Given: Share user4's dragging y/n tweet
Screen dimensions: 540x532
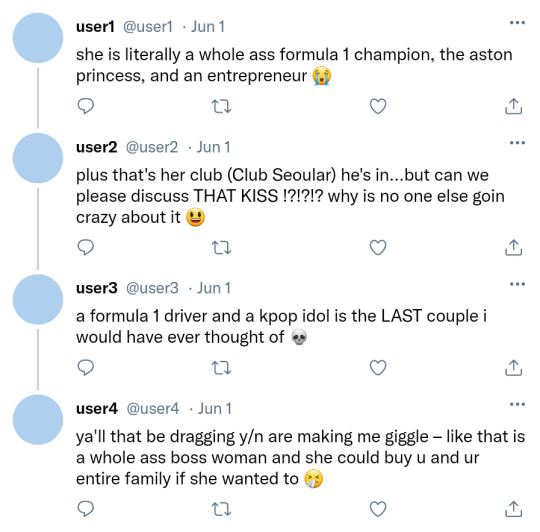Looking at the screenshot, I should [x=513, y=509].
